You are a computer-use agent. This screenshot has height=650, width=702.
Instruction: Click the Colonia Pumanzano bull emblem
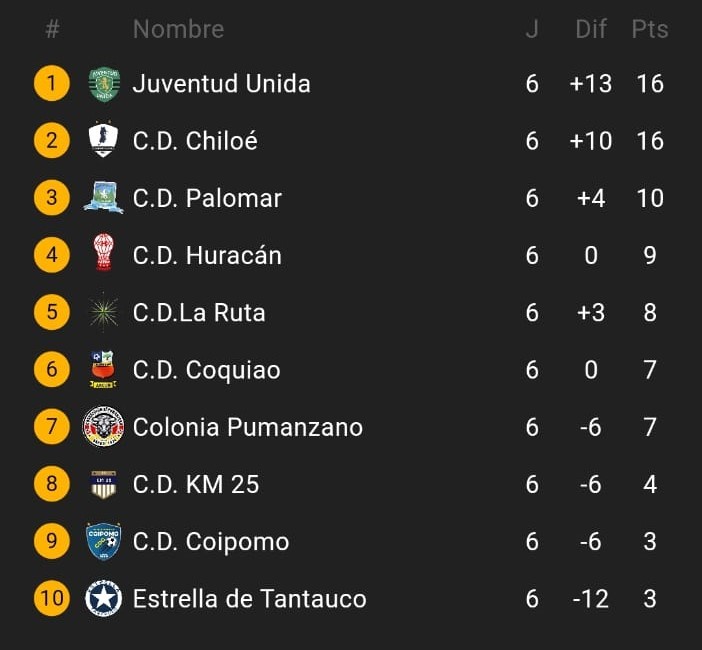103,426
